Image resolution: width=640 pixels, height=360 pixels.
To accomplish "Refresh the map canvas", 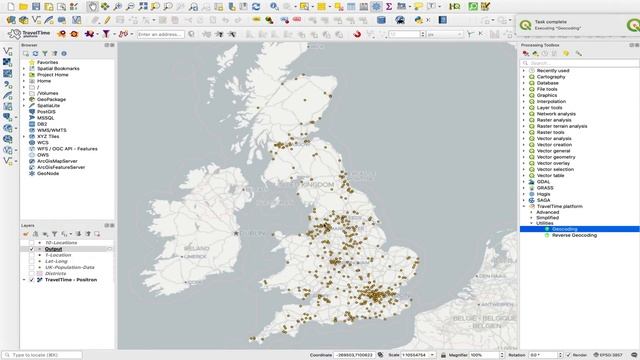I will pos(256,7).
